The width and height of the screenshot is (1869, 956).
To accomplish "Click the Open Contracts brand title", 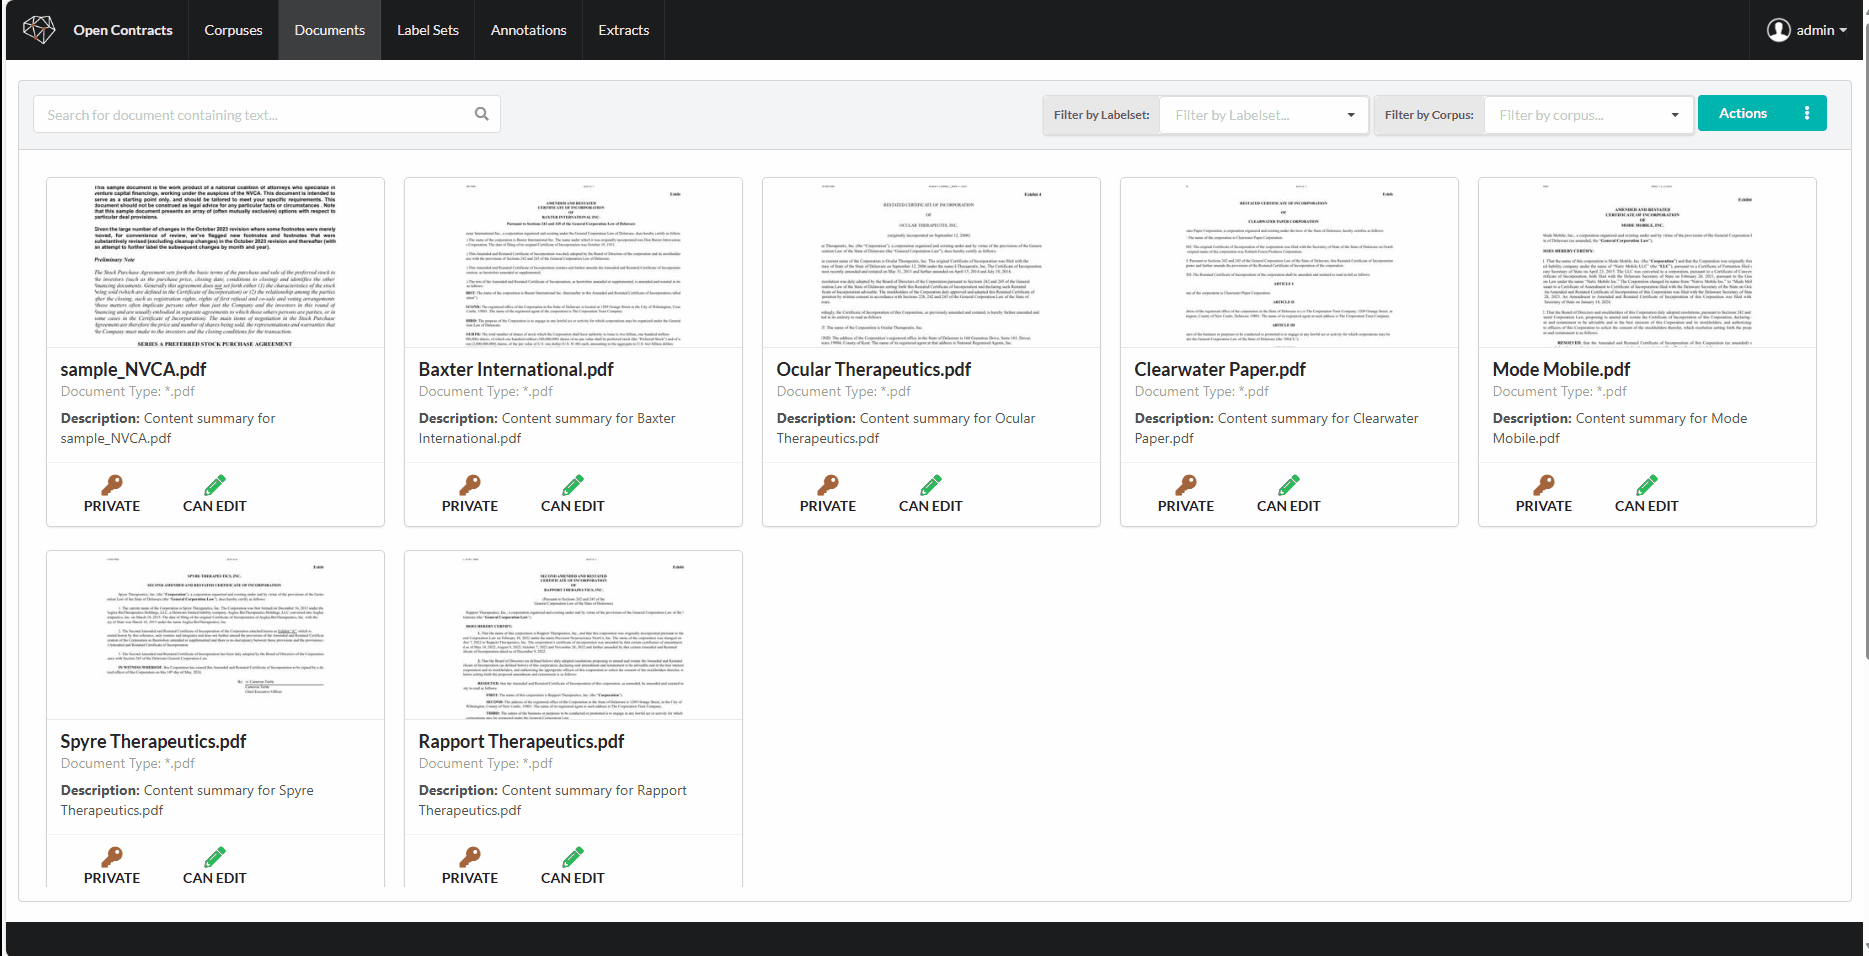I will 123,30.
